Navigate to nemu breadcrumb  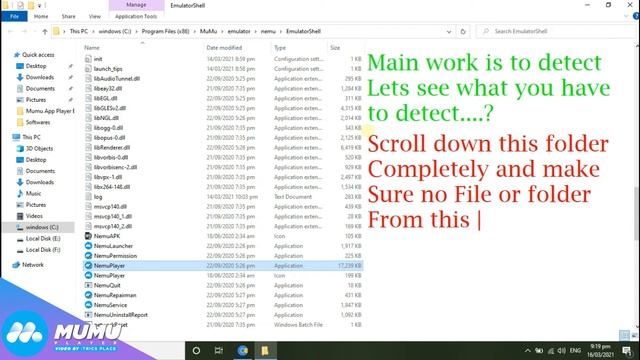pos(268,31)
